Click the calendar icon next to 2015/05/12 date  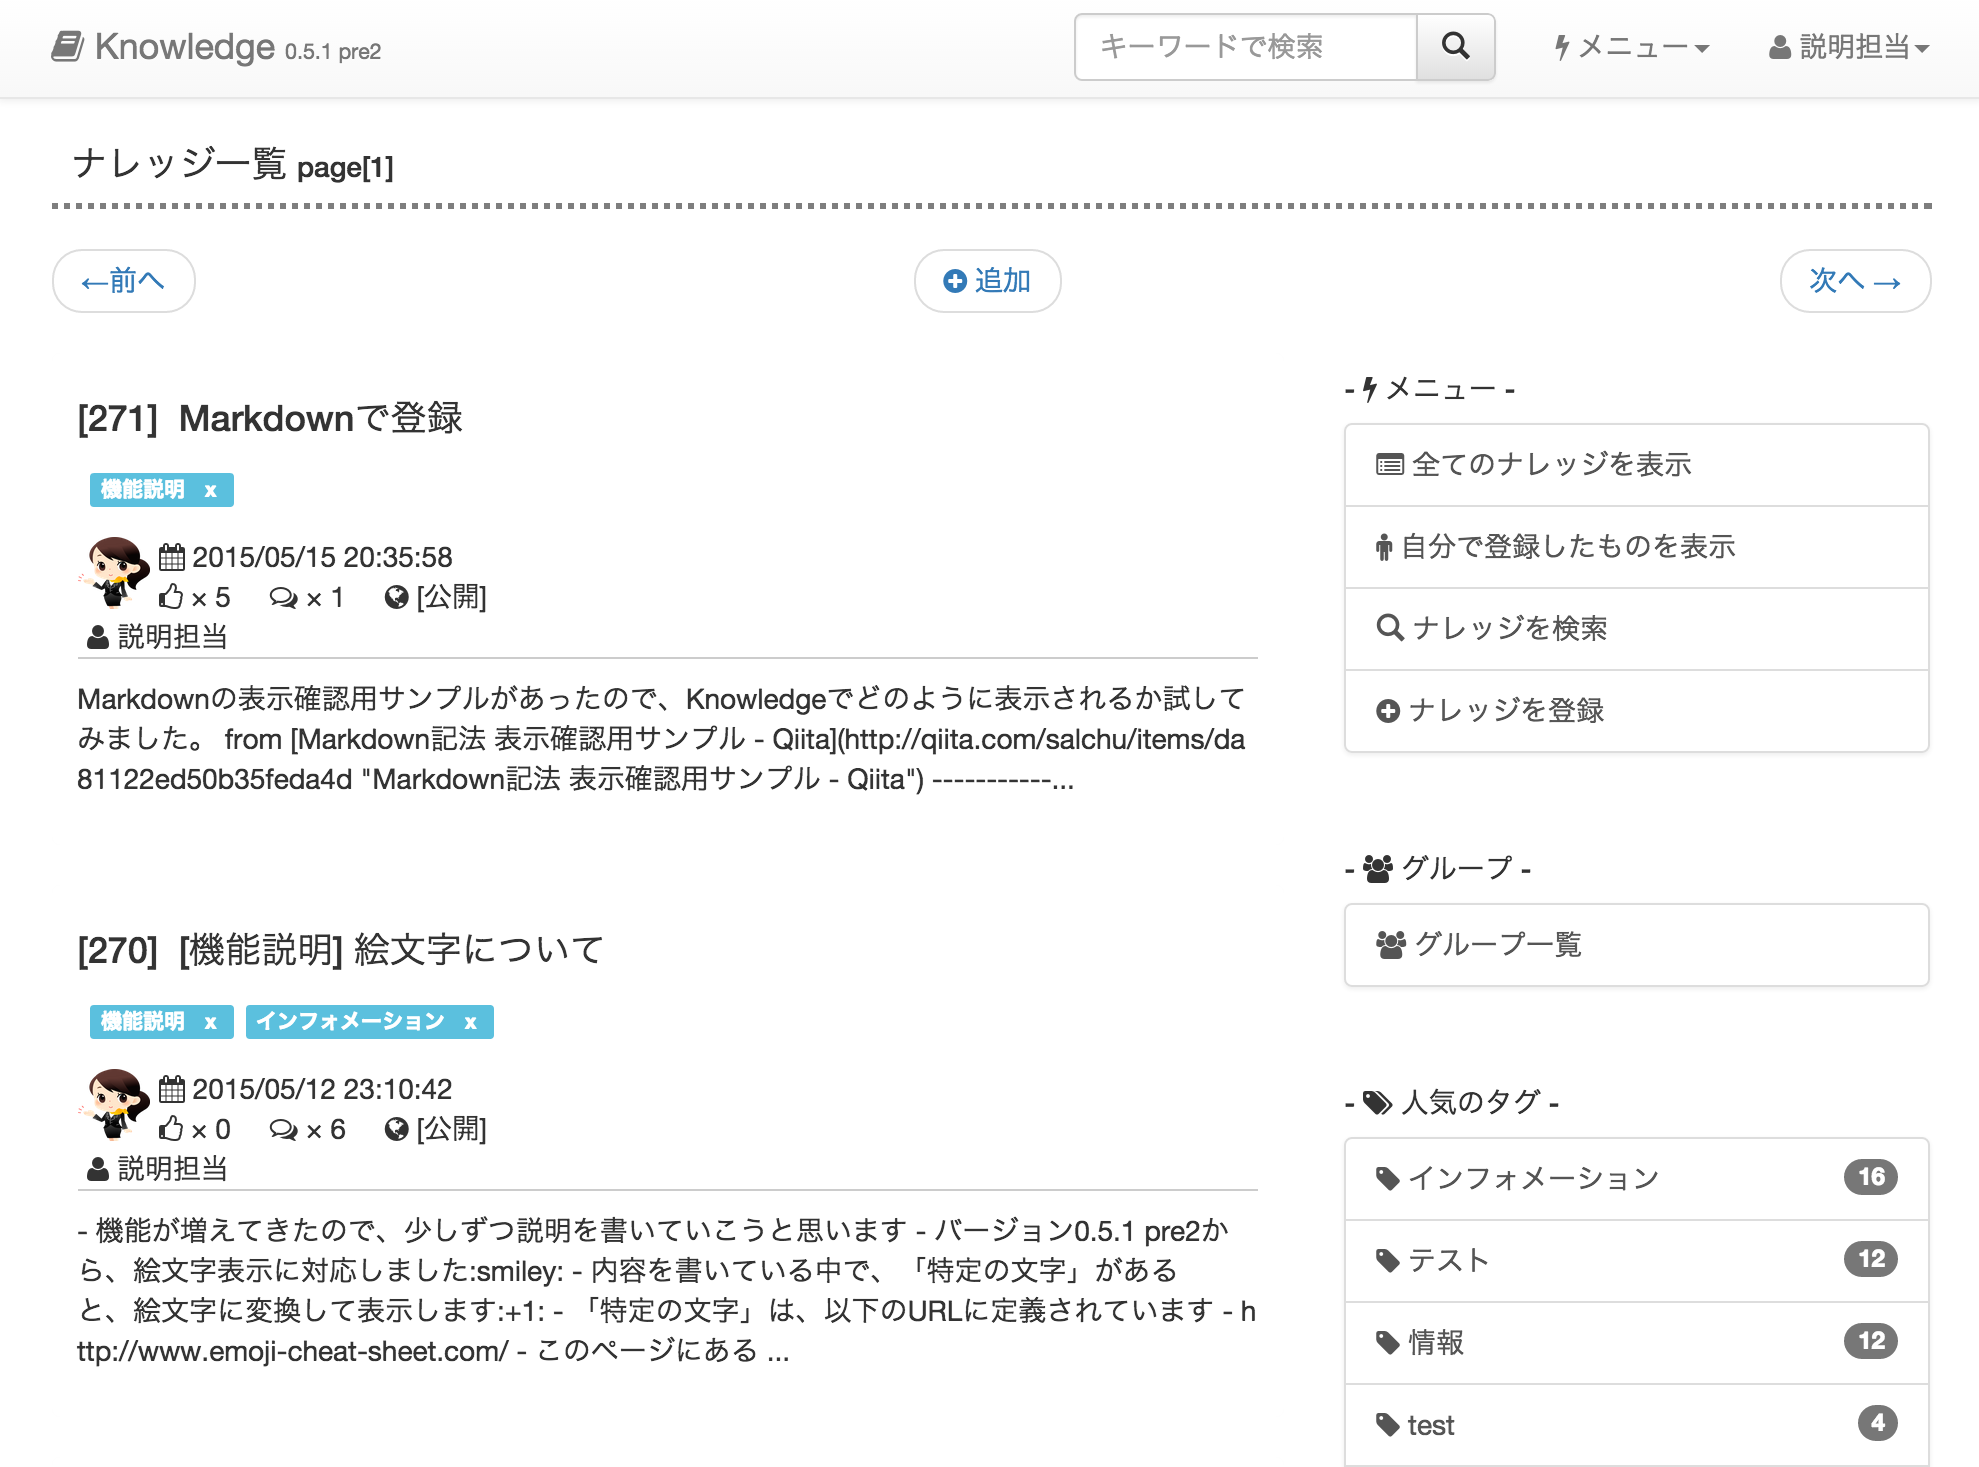(x=173, y=1088)
